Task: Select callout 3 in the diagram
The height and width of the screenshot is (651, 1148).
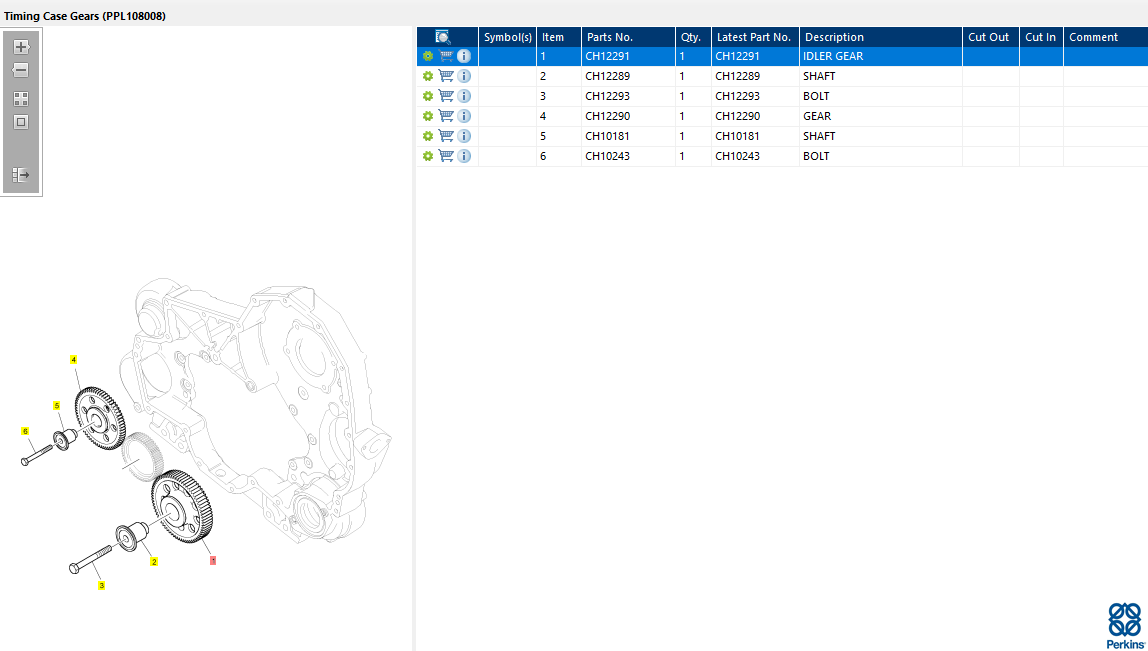Action: (101, 585)
